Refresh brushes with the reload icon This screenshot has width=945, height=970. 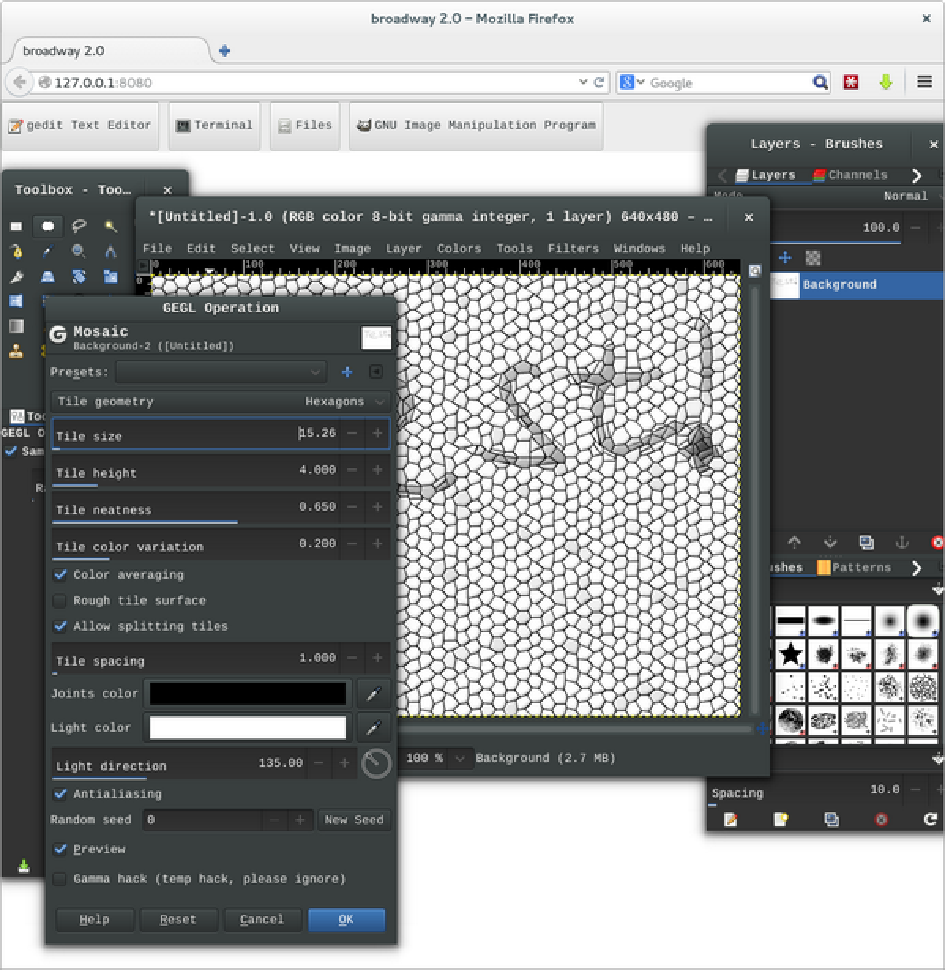point(930,819)
